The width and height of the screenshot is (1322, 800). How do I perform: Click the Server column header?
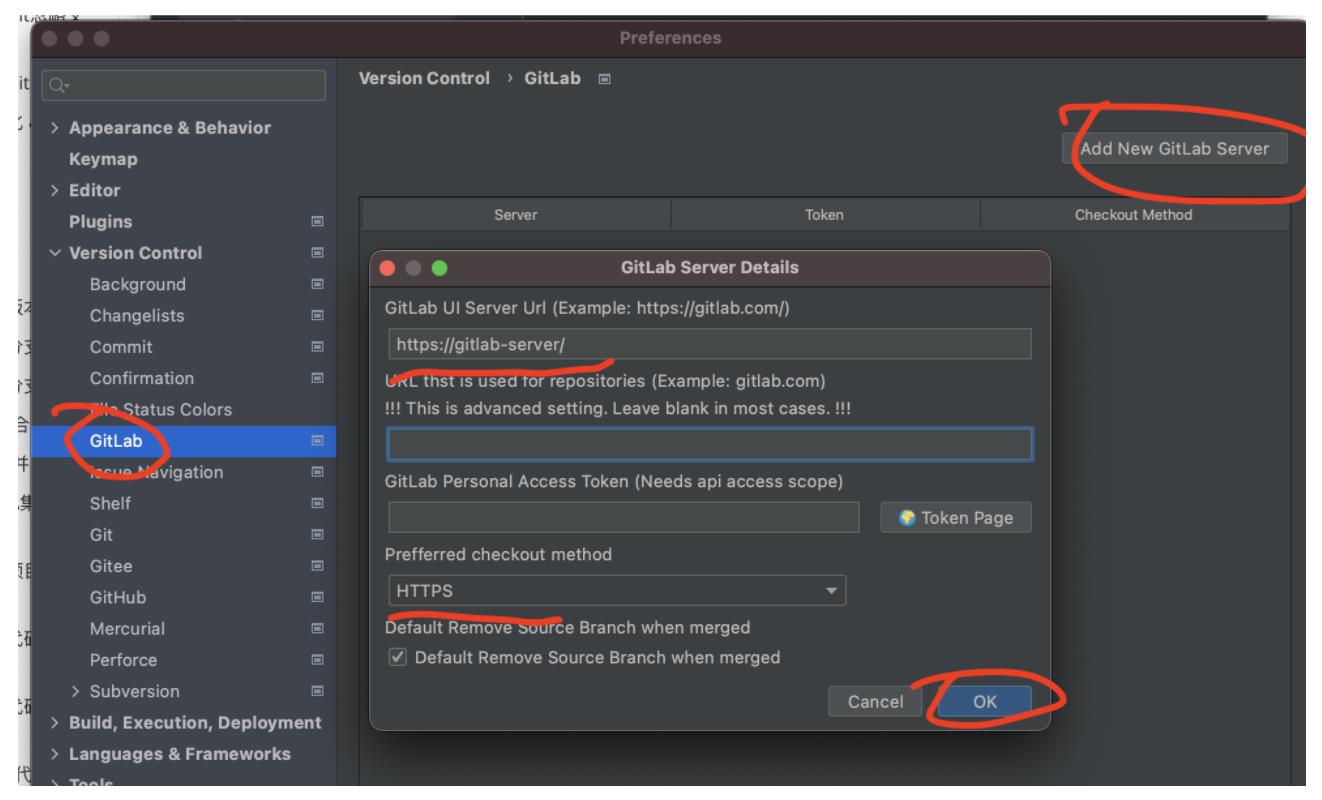[515, 215]
